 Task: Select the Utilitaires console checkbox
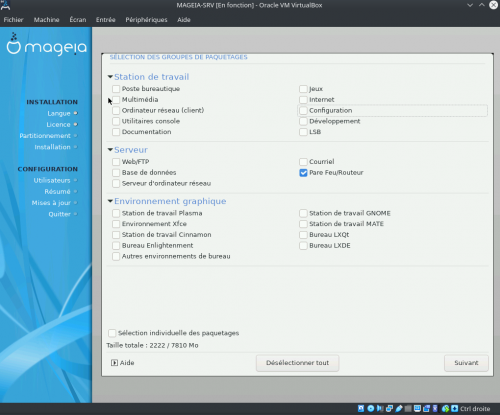tap(116, 121)
